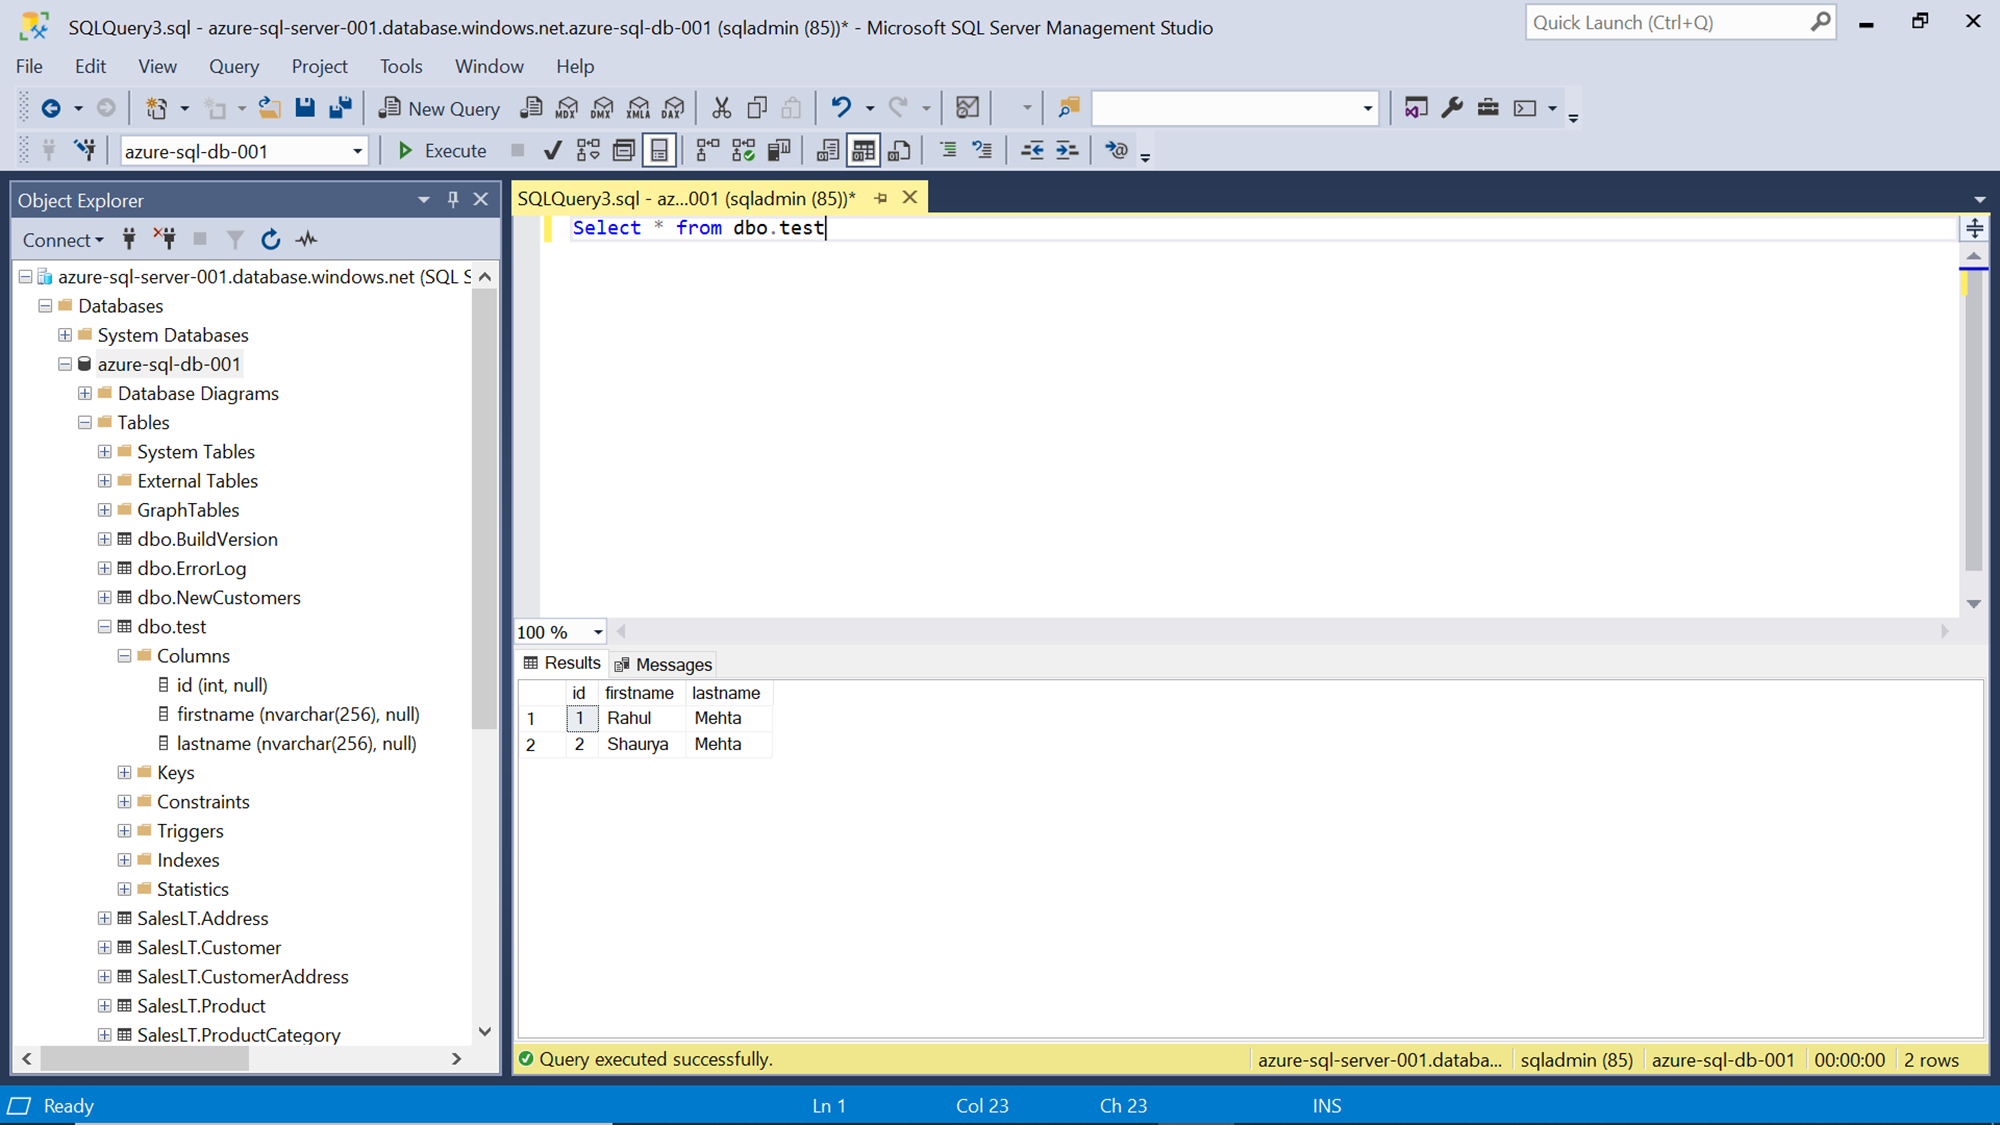2000x1125 pixels.
Task: Click the MDX query icon
Action: (x=567, y=108)
